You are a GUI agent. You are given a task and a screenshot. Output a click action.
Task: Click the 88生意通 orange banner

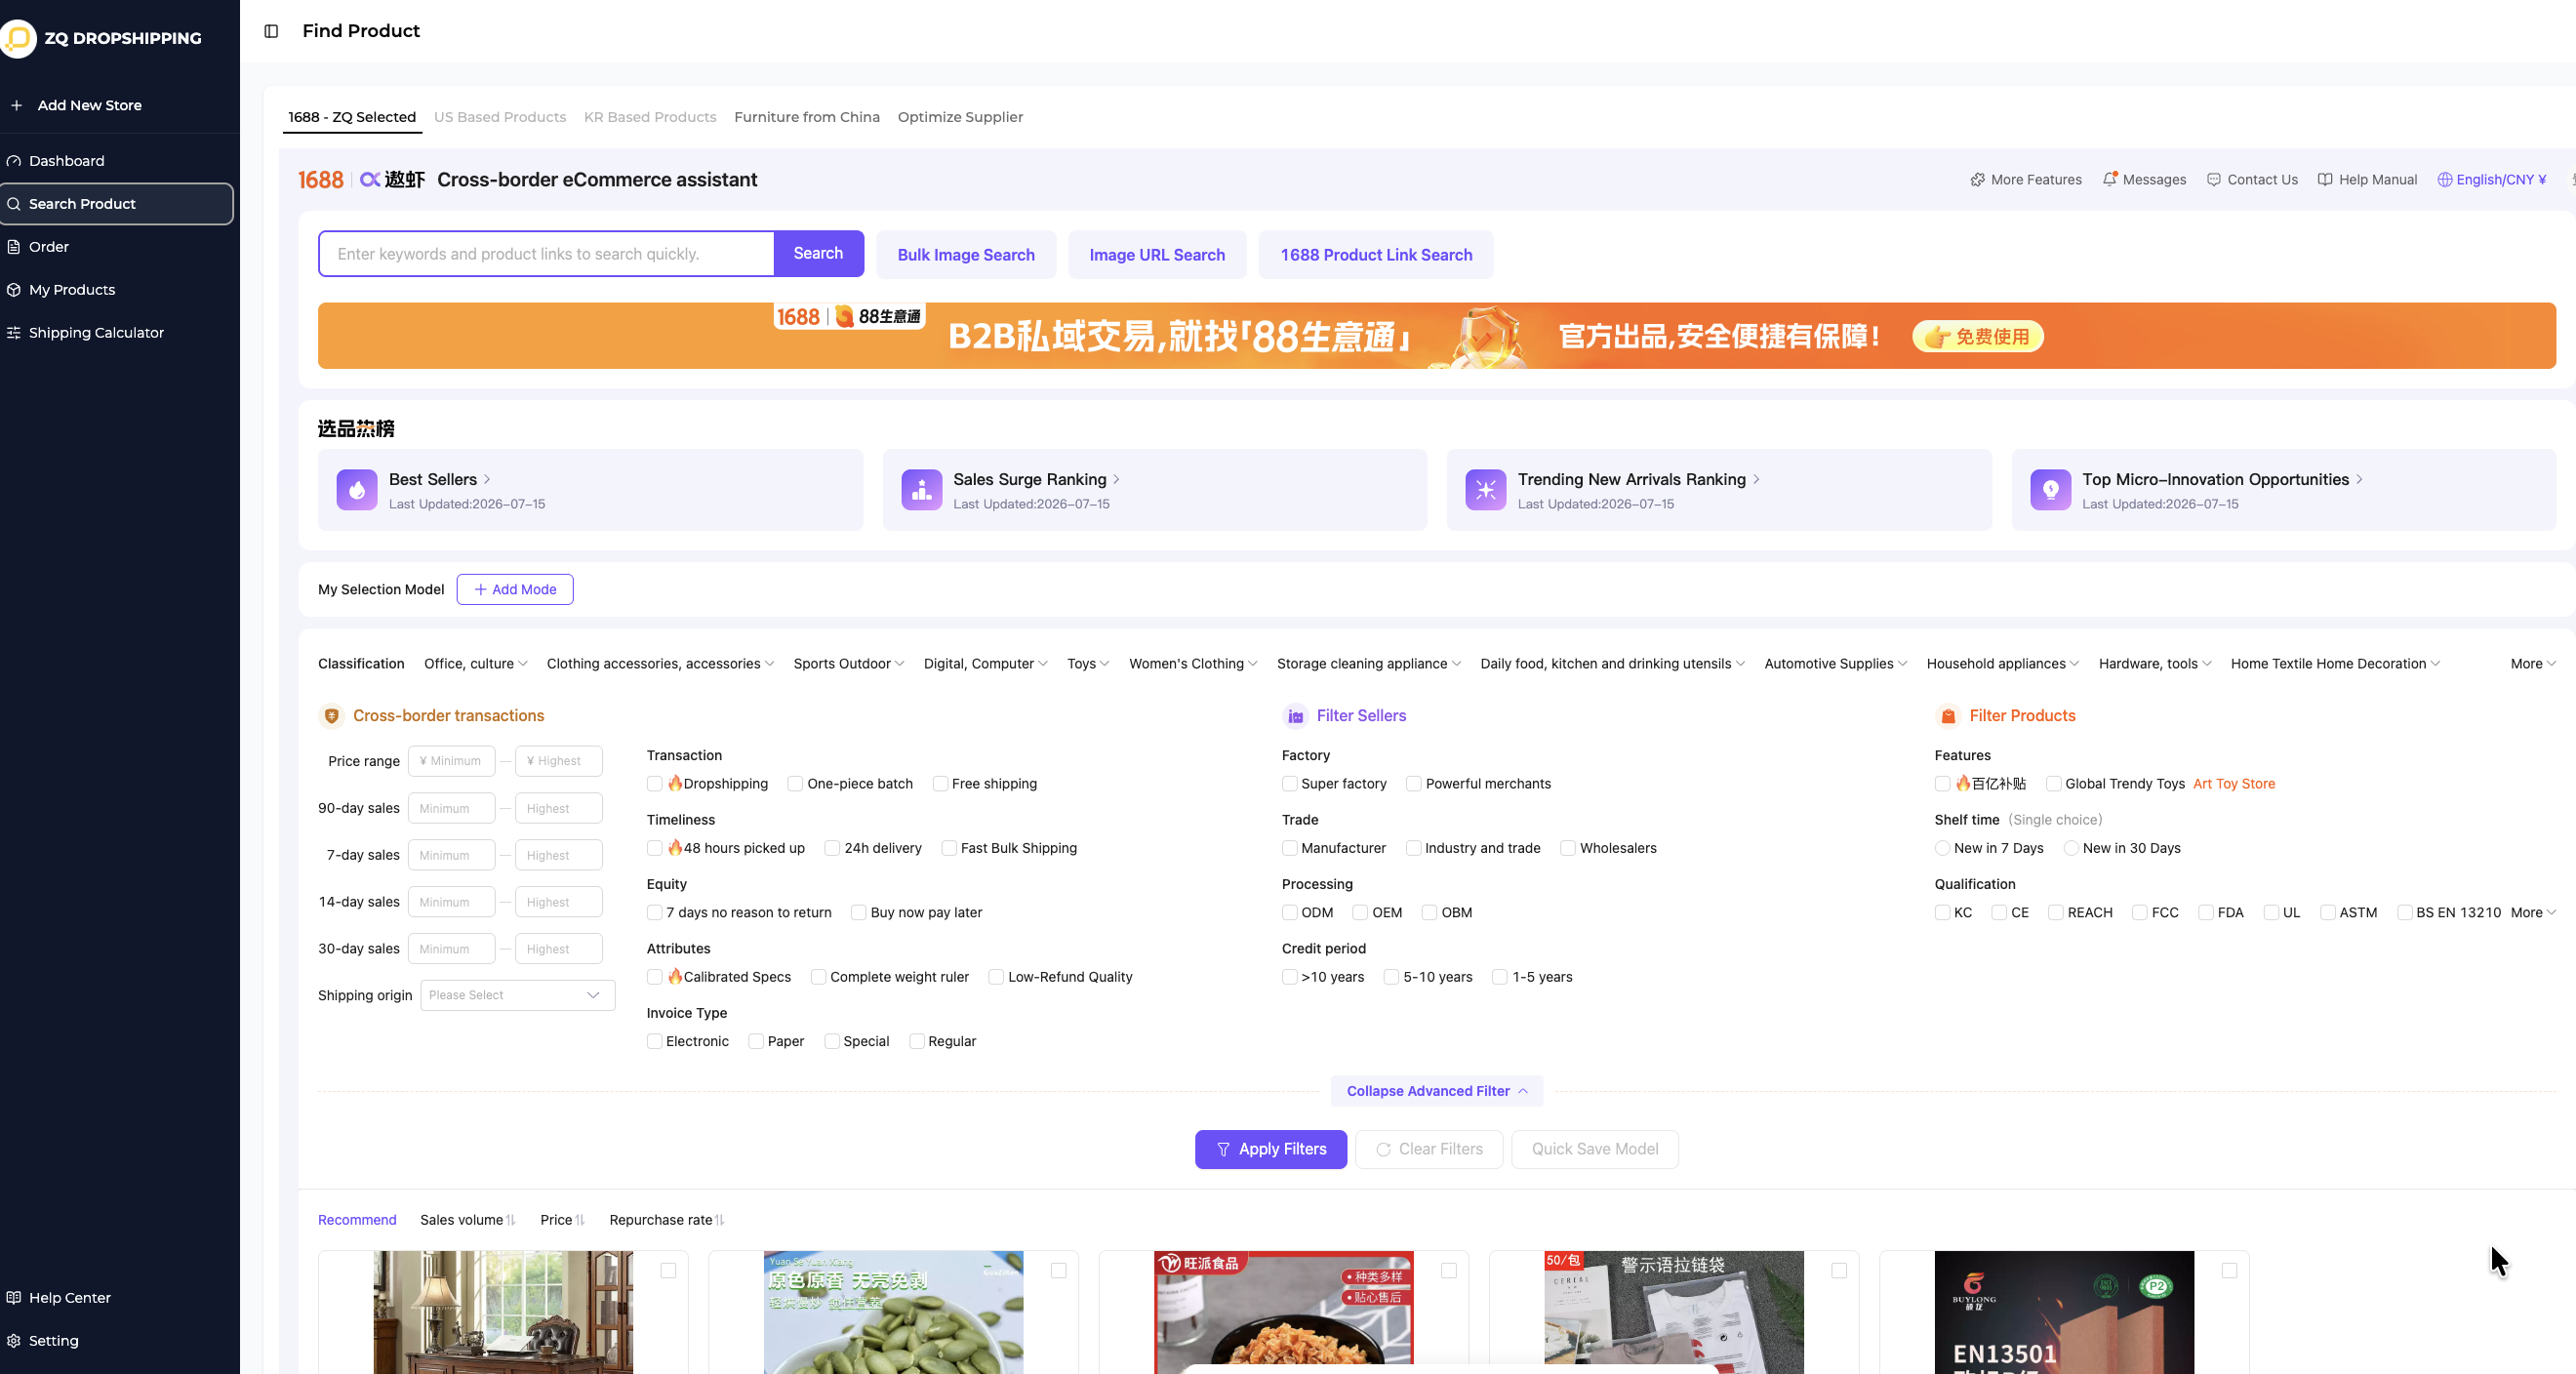pyautogui.click(x=1436, y=336)
